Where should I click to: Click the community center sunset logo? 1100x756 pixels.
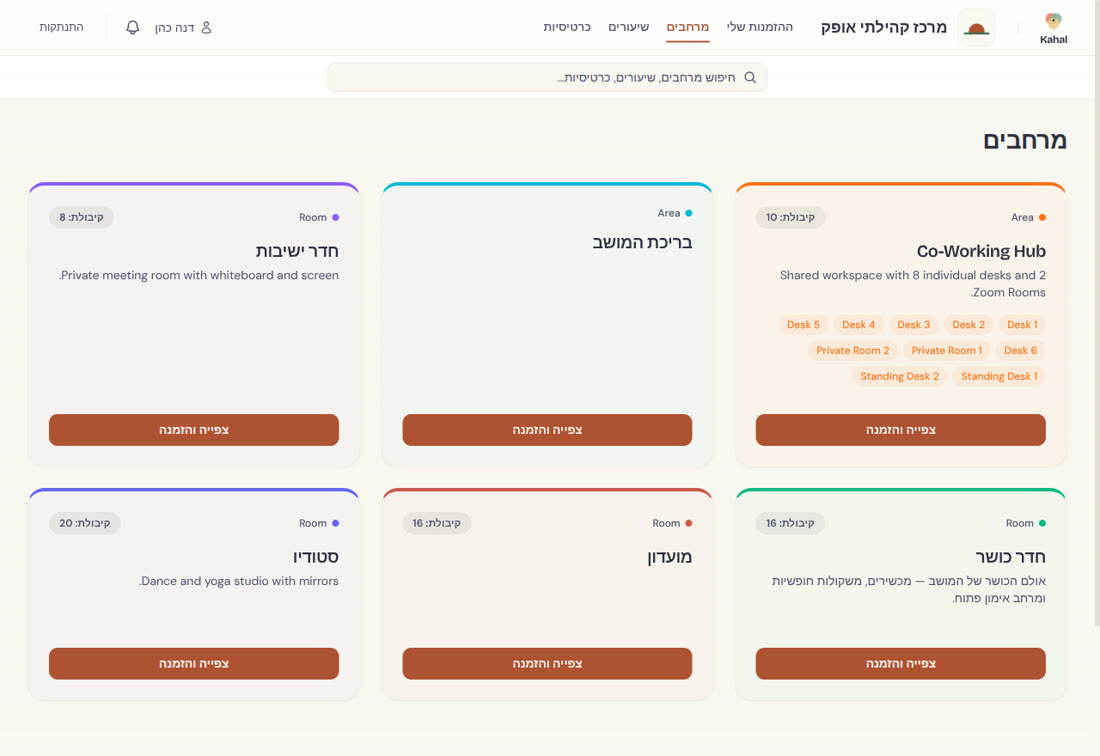[x=977, y=27]
